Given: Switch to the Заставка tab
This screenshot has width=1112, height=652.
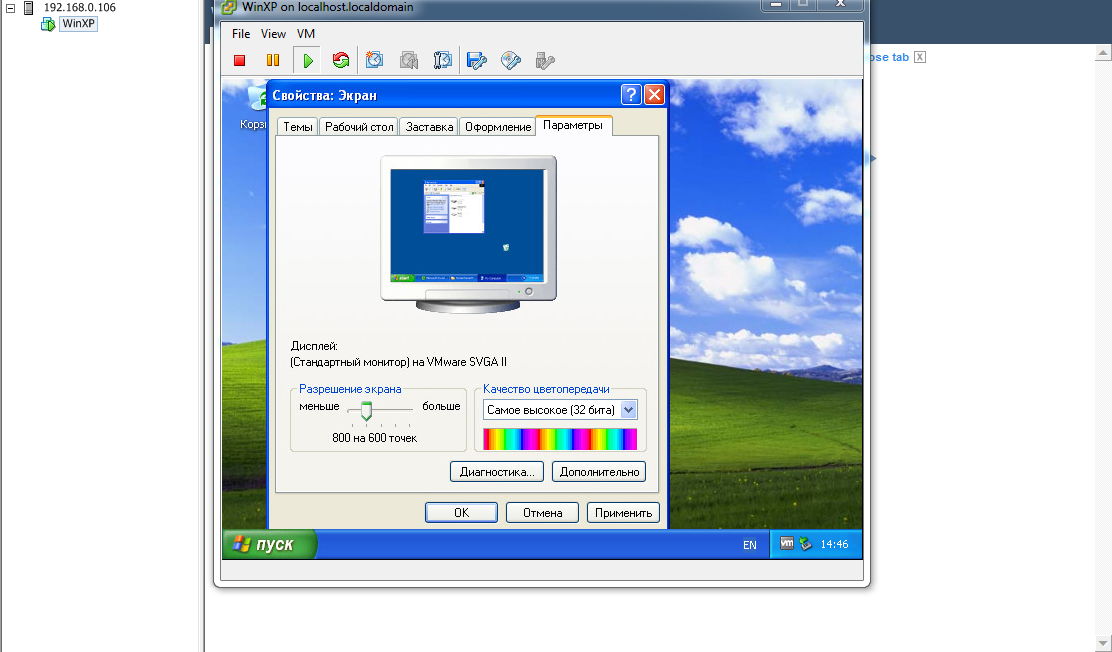Looking at the screenshot, I should click(x=429, y=126).
